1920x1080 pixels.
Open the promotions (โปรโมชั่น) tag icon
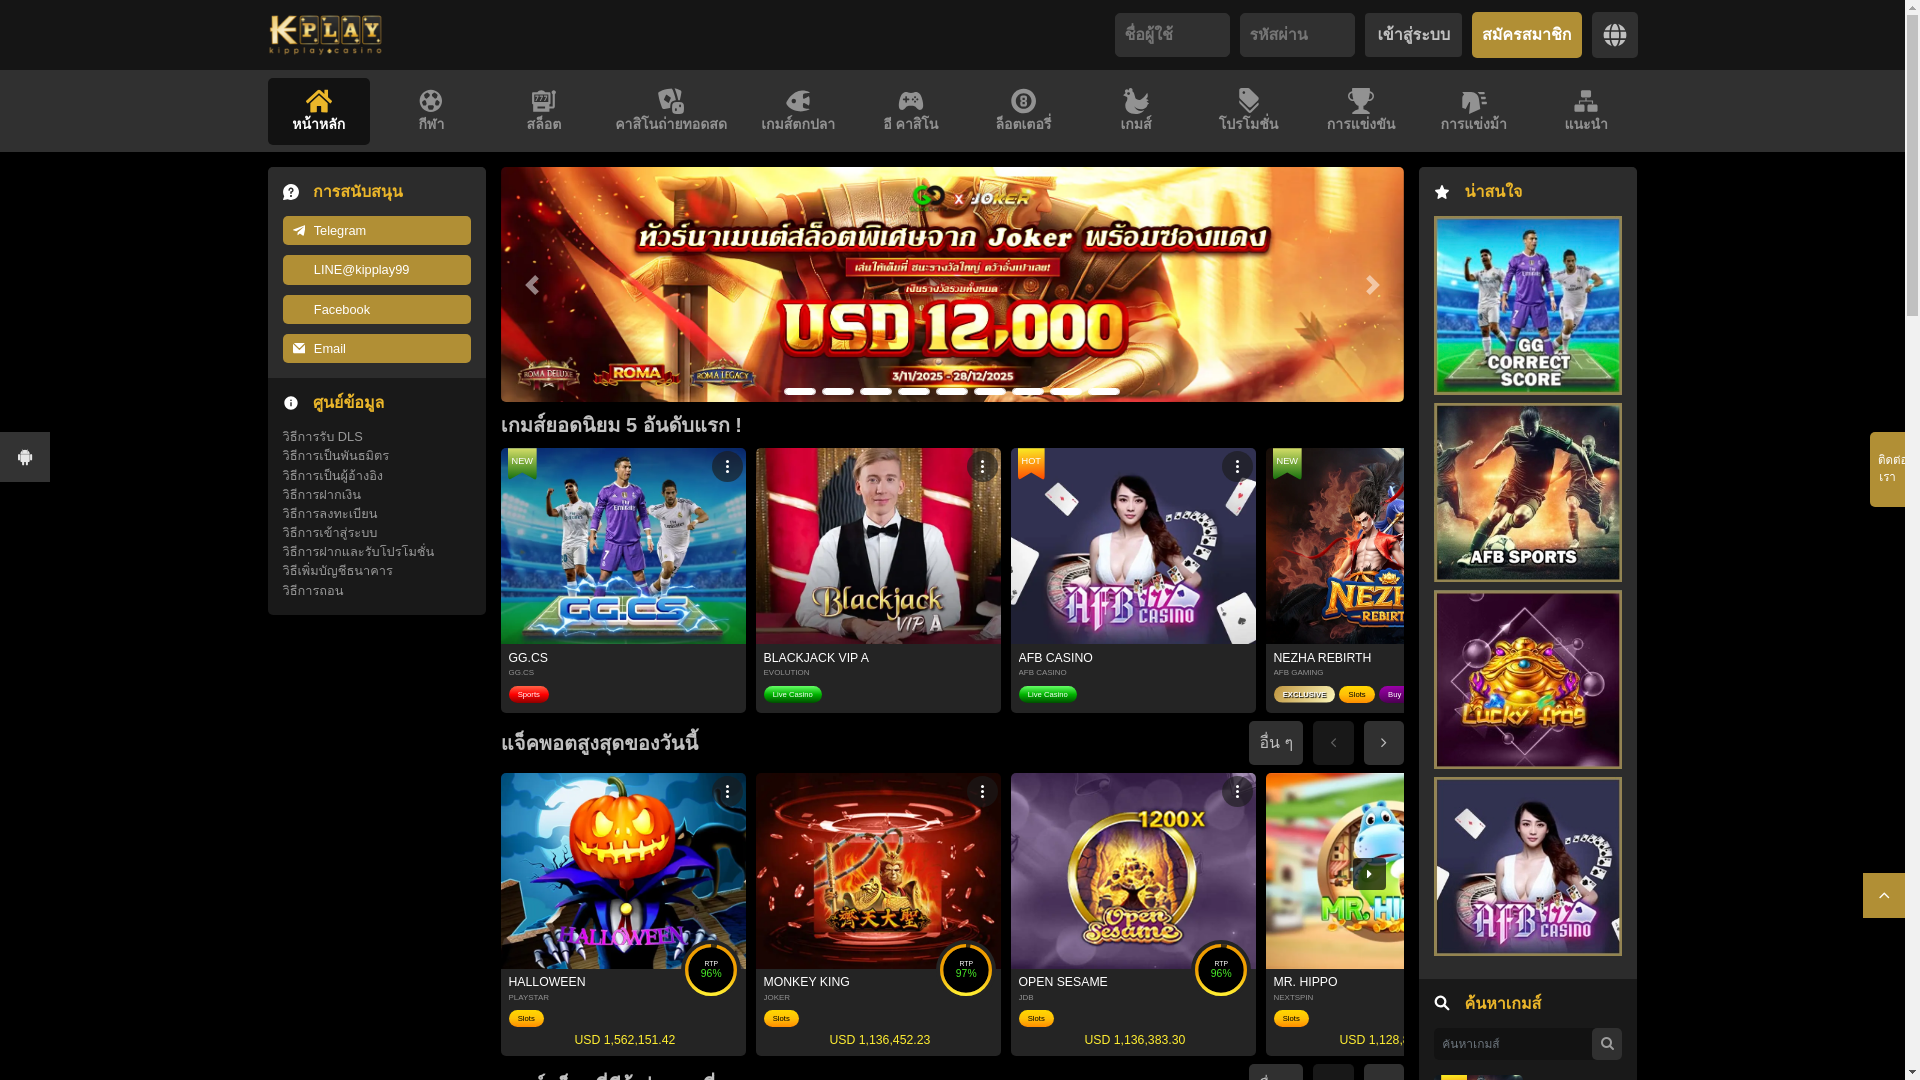[1248, 101]
